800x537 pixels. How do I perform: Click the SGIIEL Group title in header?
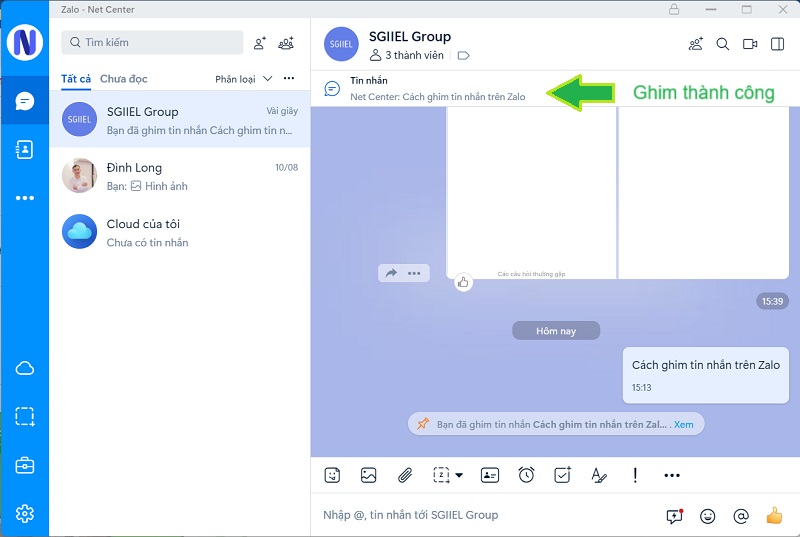point(410,37)
